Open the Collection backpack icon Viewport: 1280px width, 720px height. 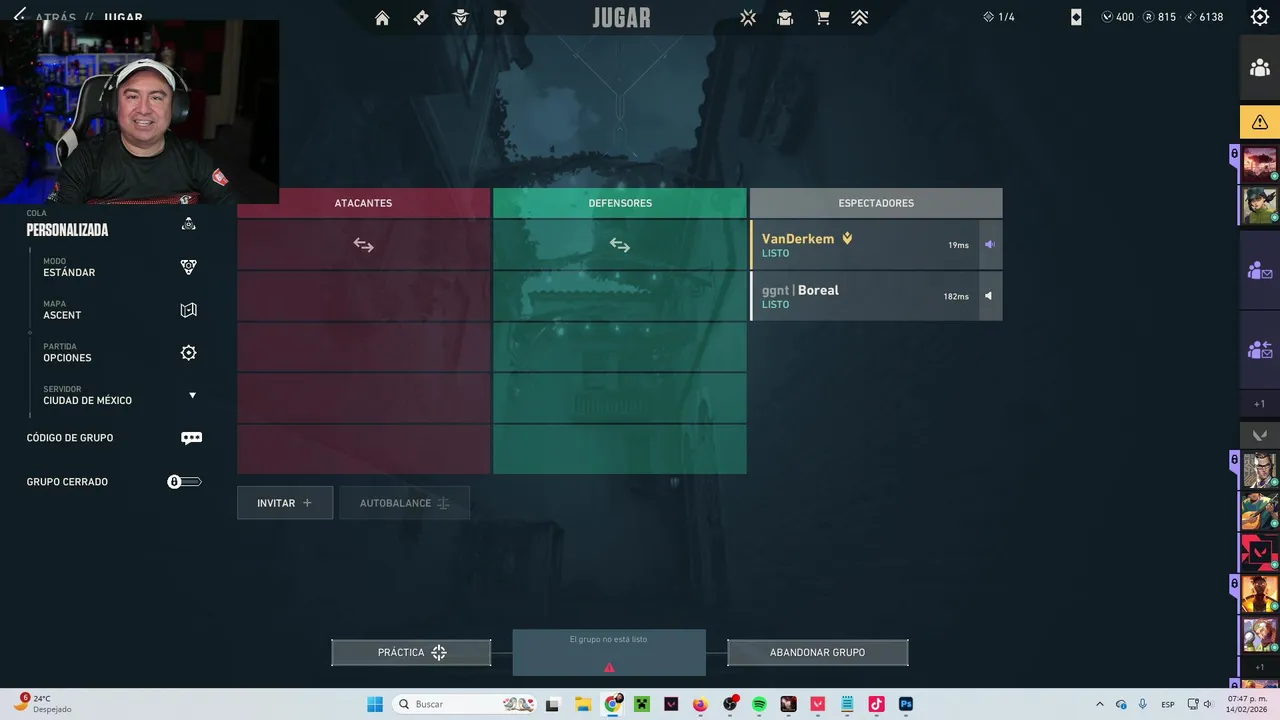coord(785,18)
